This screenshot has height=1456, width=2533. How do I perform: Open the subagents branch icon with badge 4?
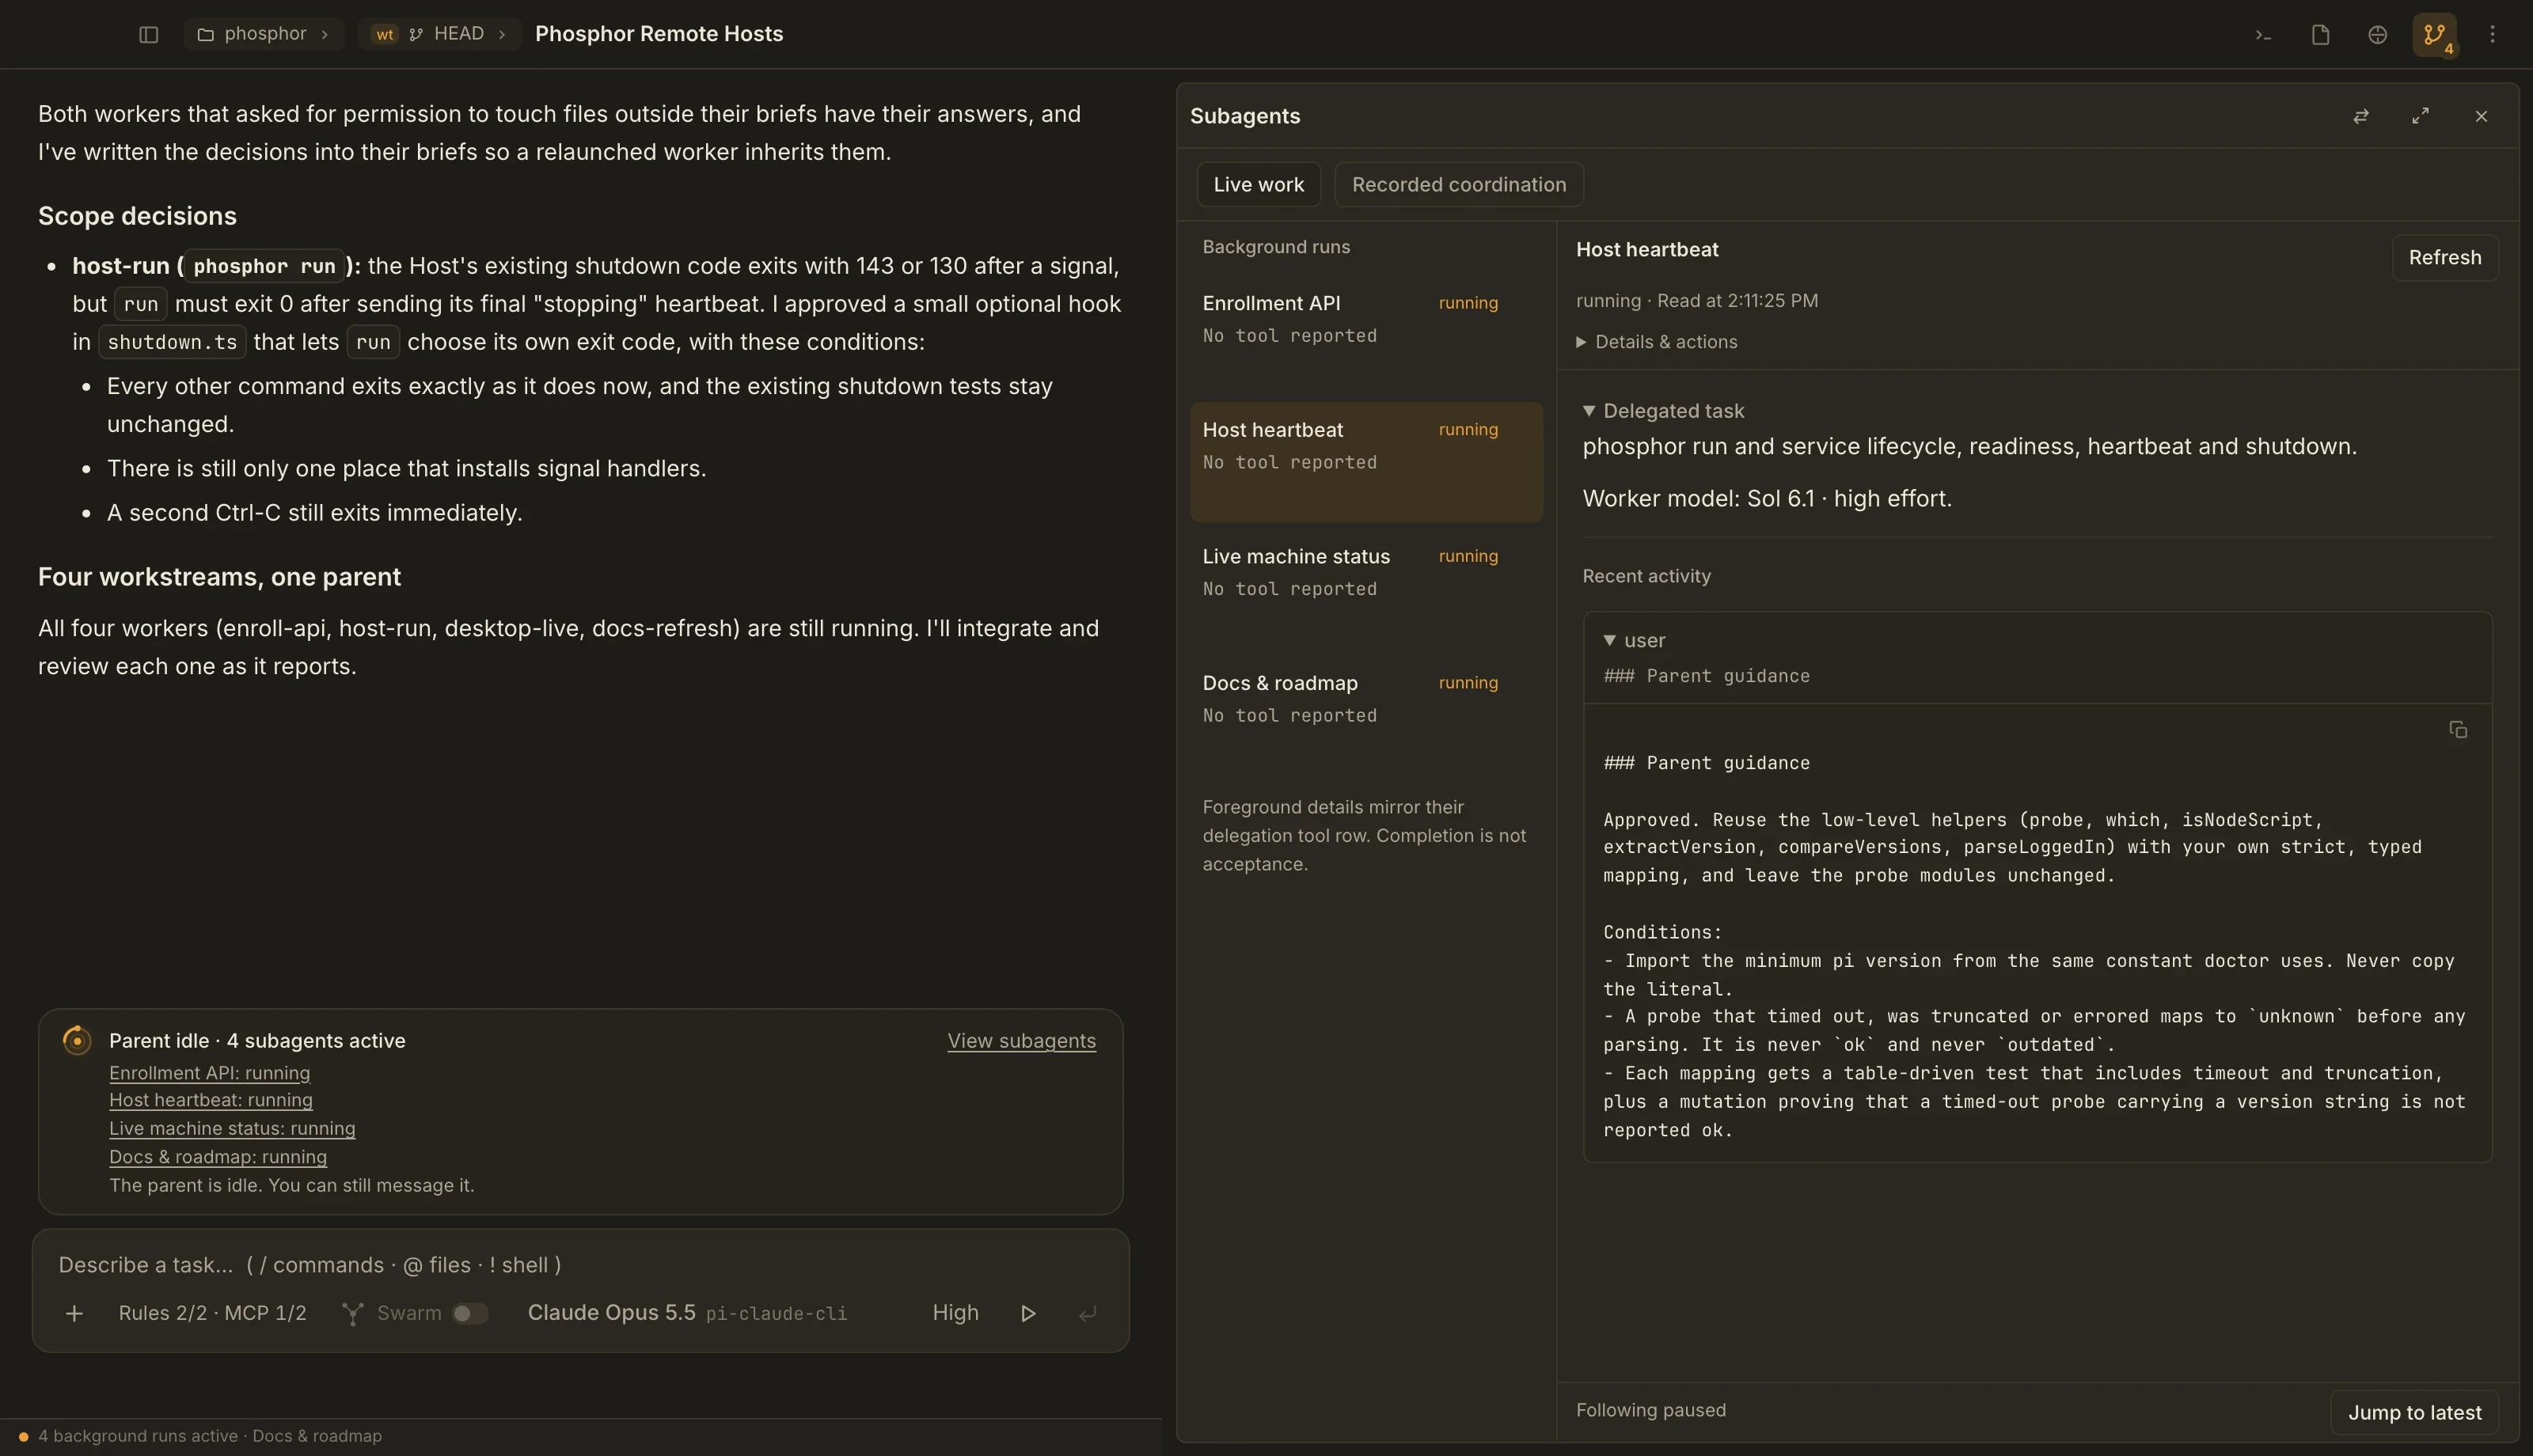click(2434, 35)
